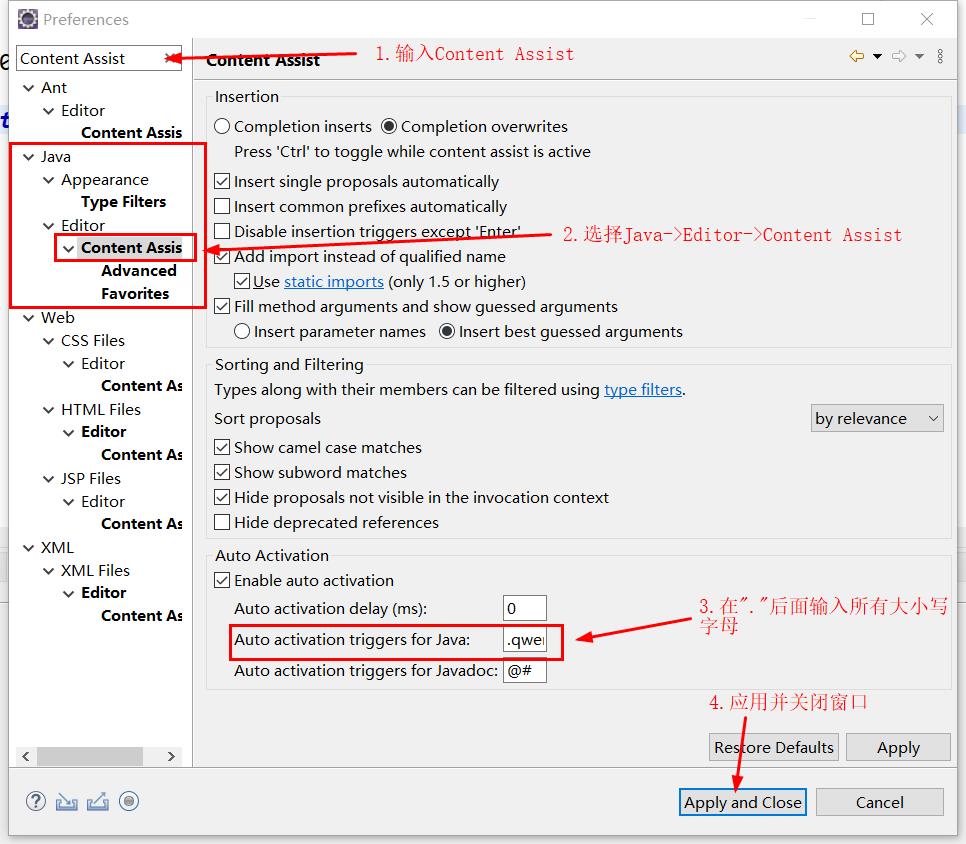Click the Oomph preference recorder icon

pos(129,801)
